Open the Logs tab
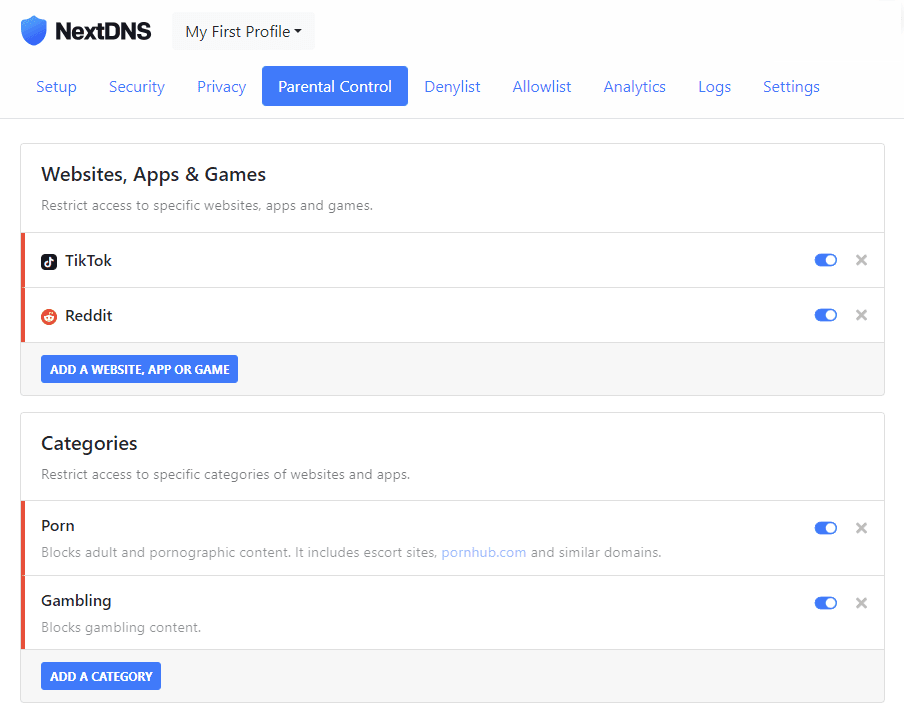This screenshot has width=904, height=711. tap(714, 87)
